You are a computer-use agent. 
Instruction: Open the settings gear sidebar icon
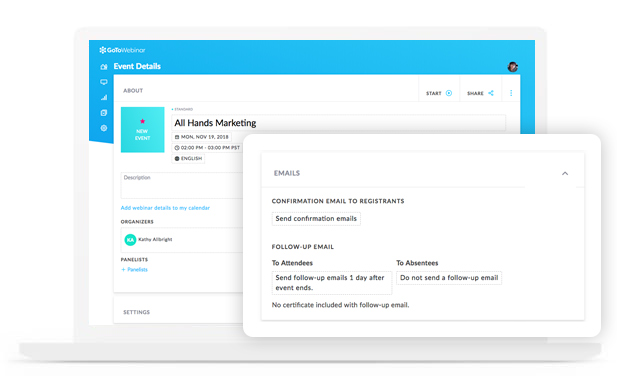[103, 128]
